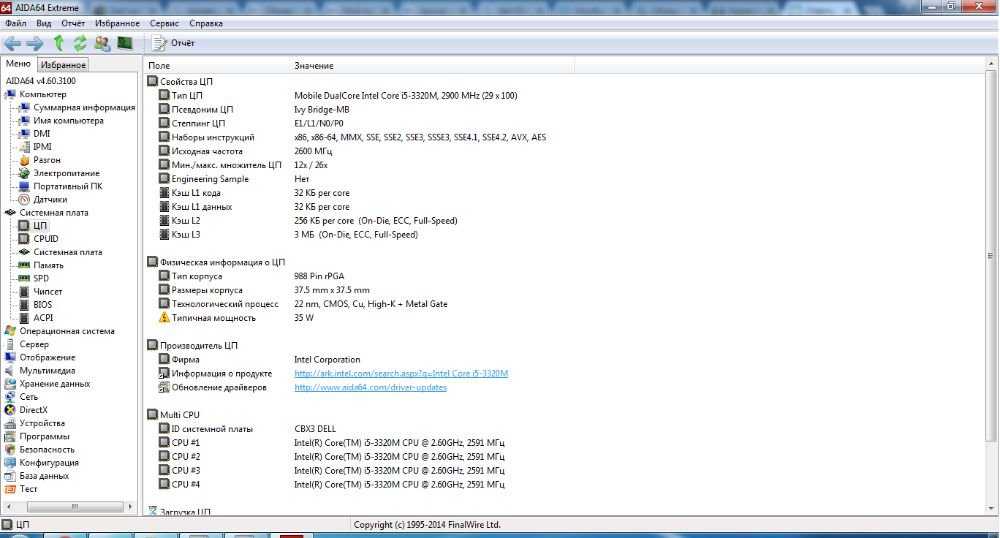Refresh the page with green arrows icon
This screenshot has width=1000, height=538.
[x=80, y=43]
